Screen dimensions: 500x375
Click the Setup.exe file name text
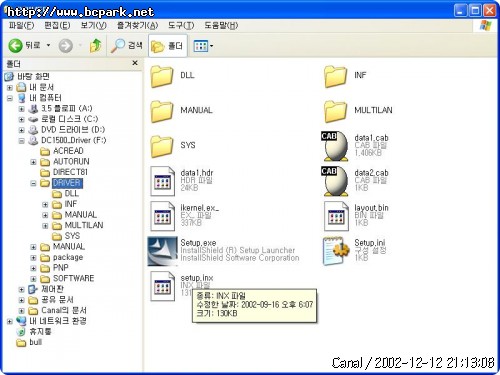click(x=198, y=243)
